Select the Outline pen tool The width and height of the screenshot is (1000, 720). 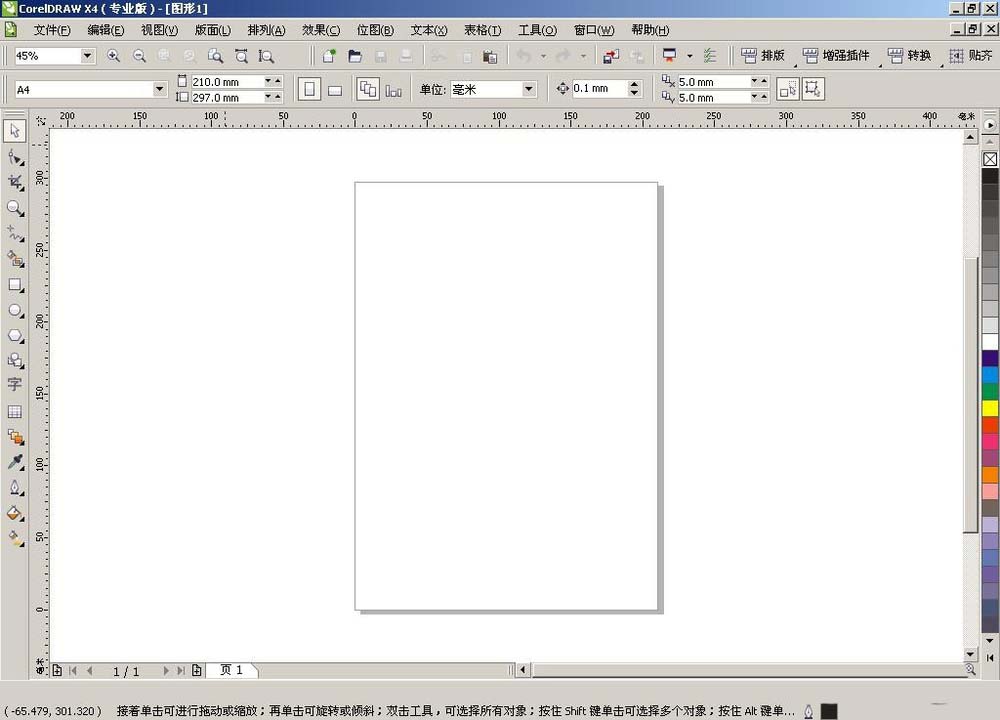pyautogui.click(x=15, y=488)
